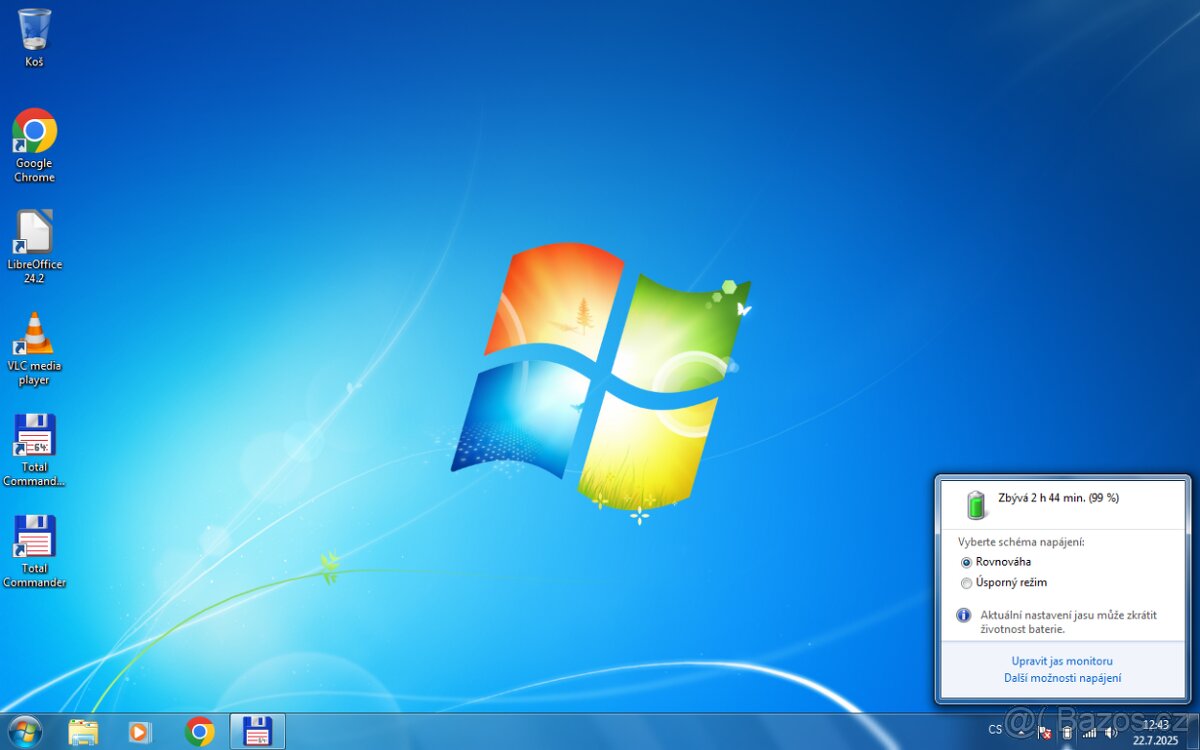Open Total Commander from the taskbar
1200x750 pixels.
tap(258, 732)
